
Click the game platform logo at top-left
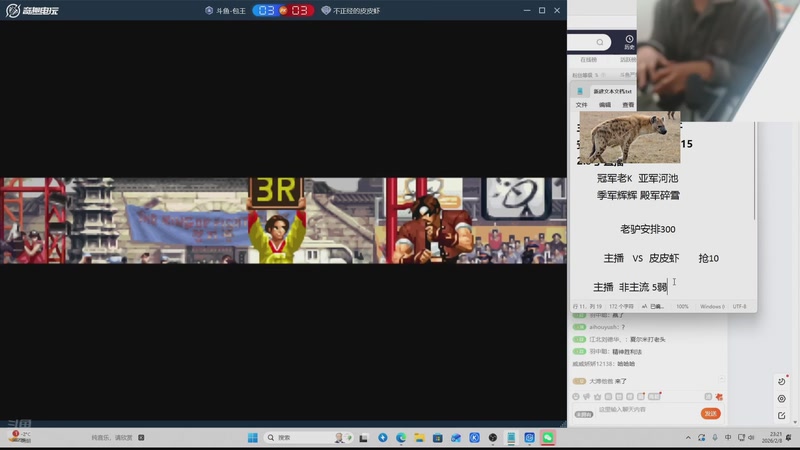tap(32, 10)
